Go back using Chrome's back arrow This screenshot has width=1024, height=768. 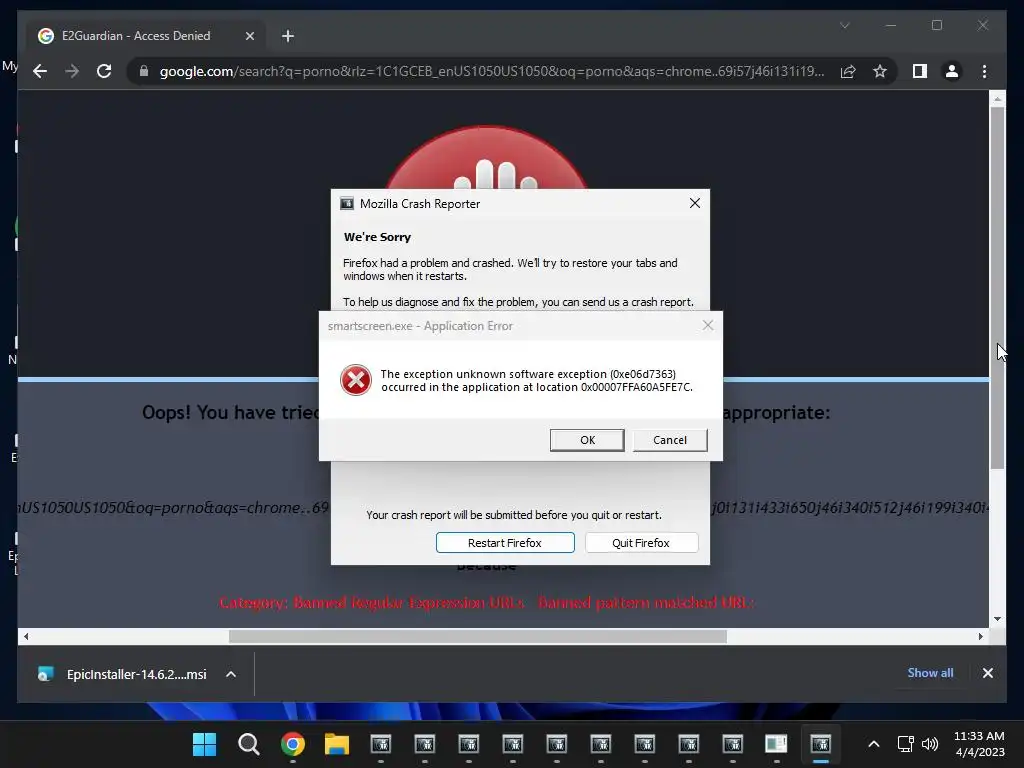[x=40, y=71]
